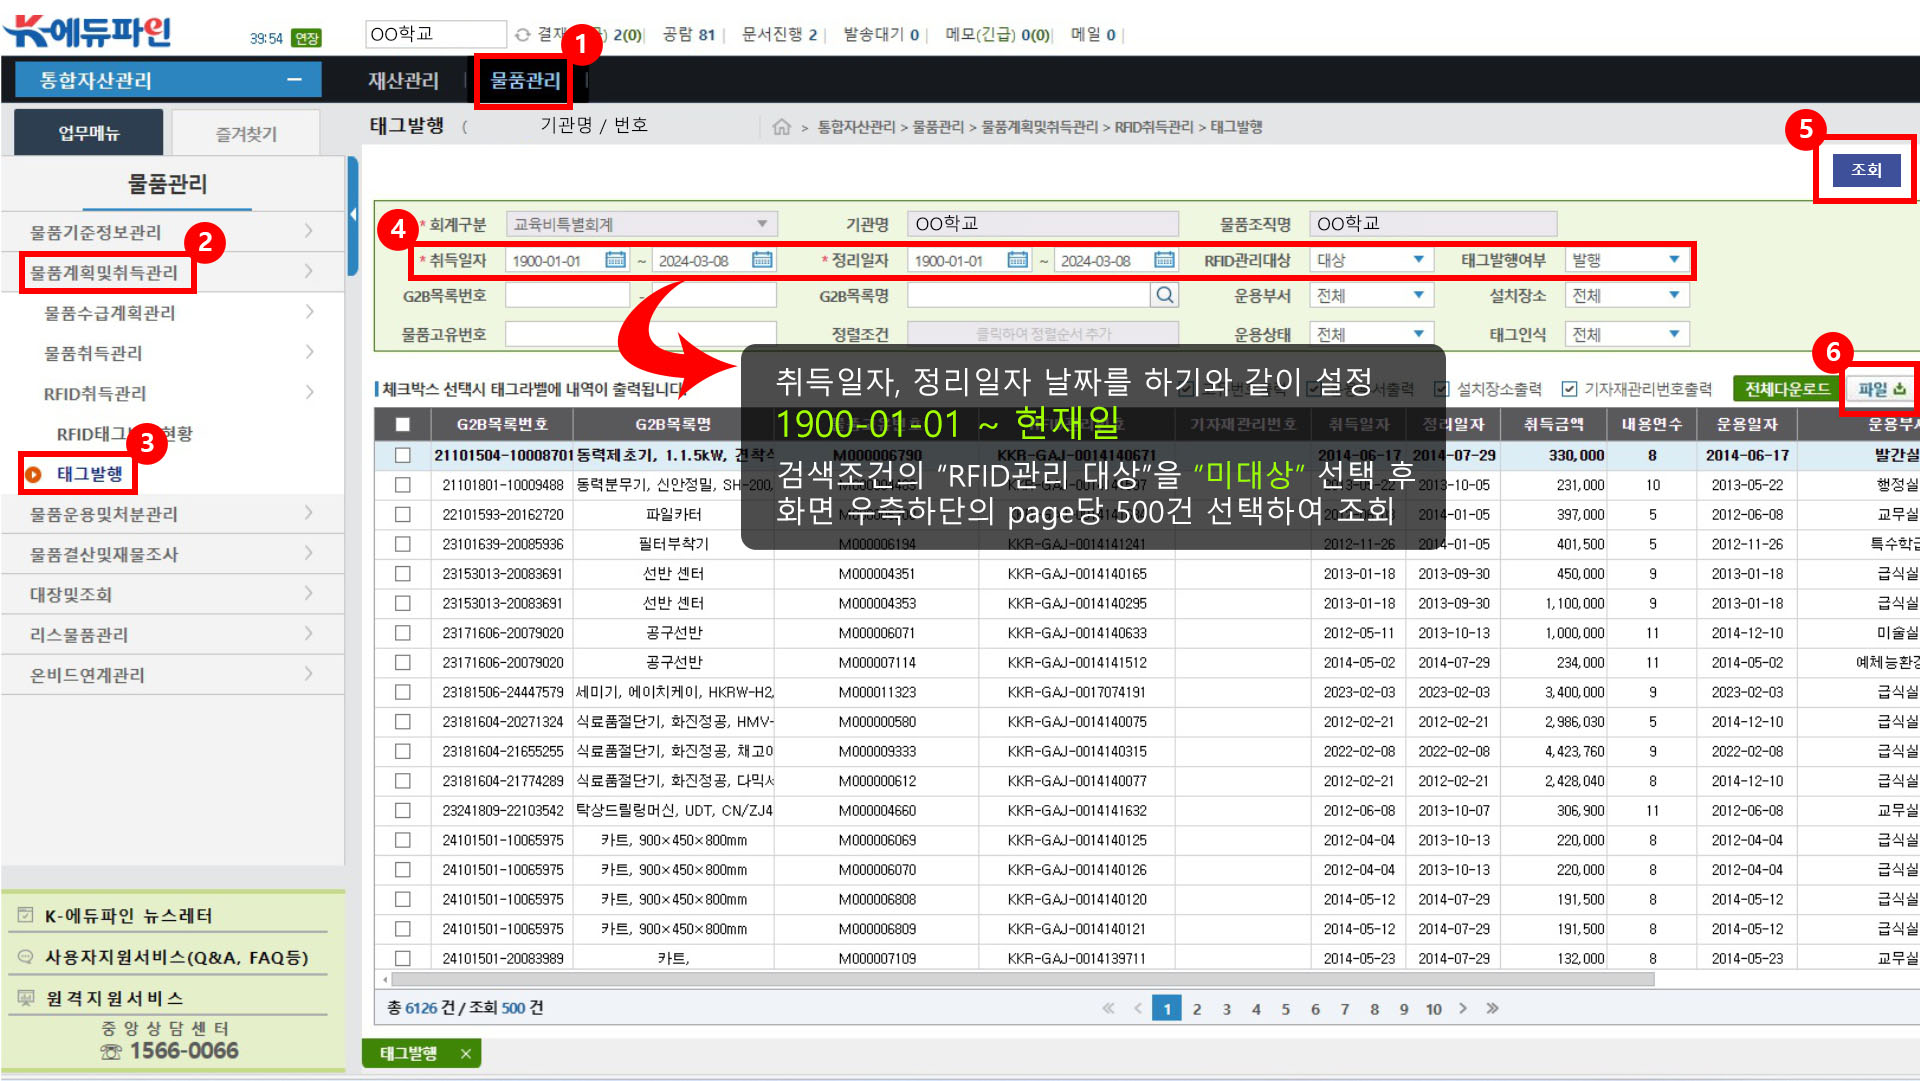
Task: Open the 취득일자 start date calendar icon
Action: [615, 260]
